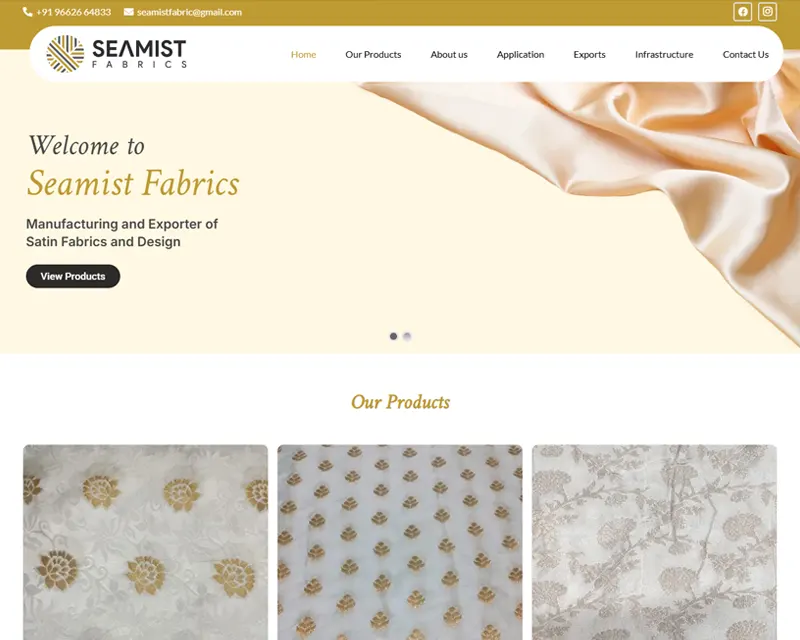Click the View Products button
Image resolution: width=800 pixels, height=640 pixels.
click(x=73, y=276)
